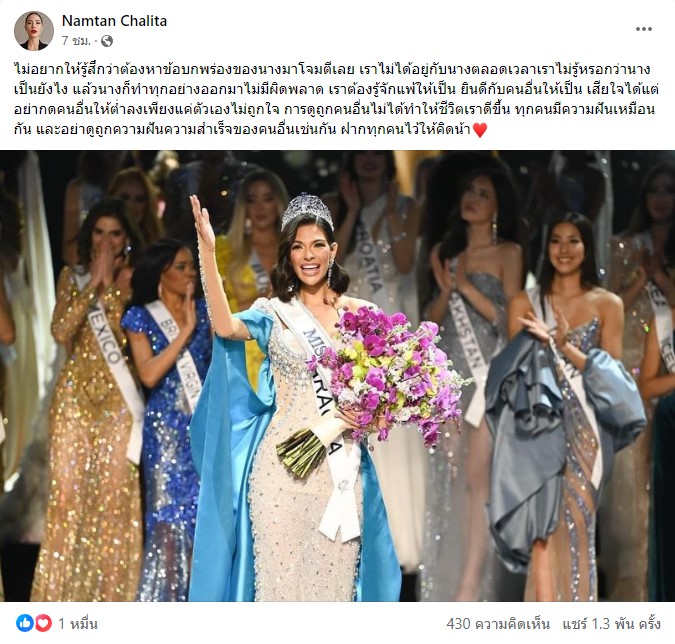This screenshot has height=644, width=675.
Task: Open Namtan Chalita's profile picture avatar
Action: [x=34, y=31]
